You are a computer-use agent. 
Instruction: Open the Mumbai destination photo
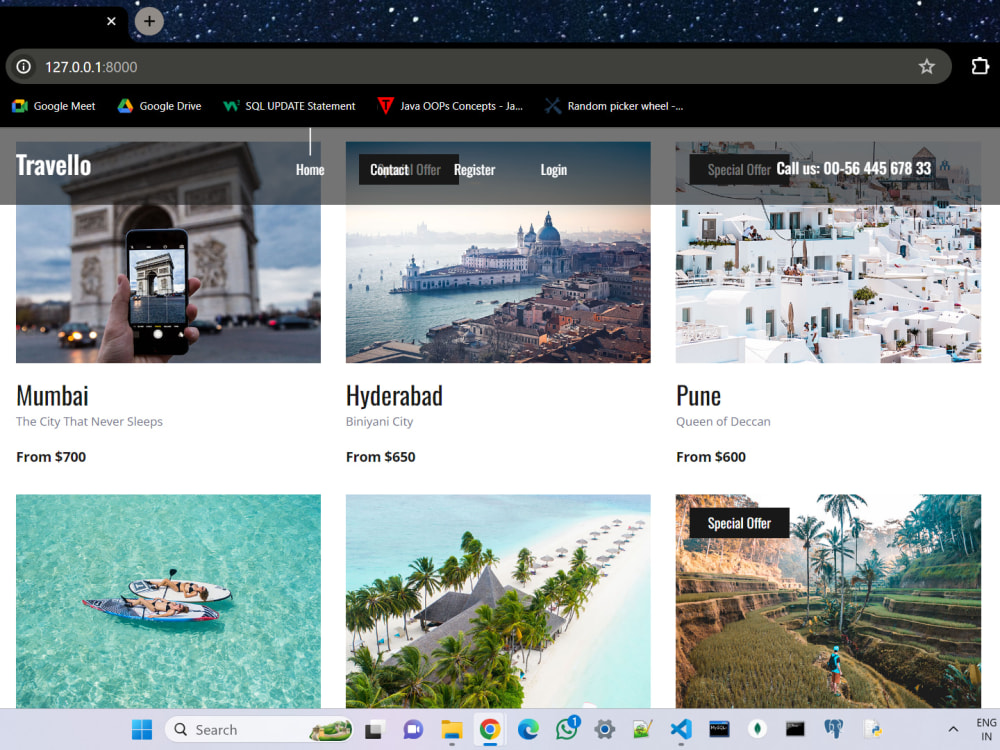pos(168,252)
